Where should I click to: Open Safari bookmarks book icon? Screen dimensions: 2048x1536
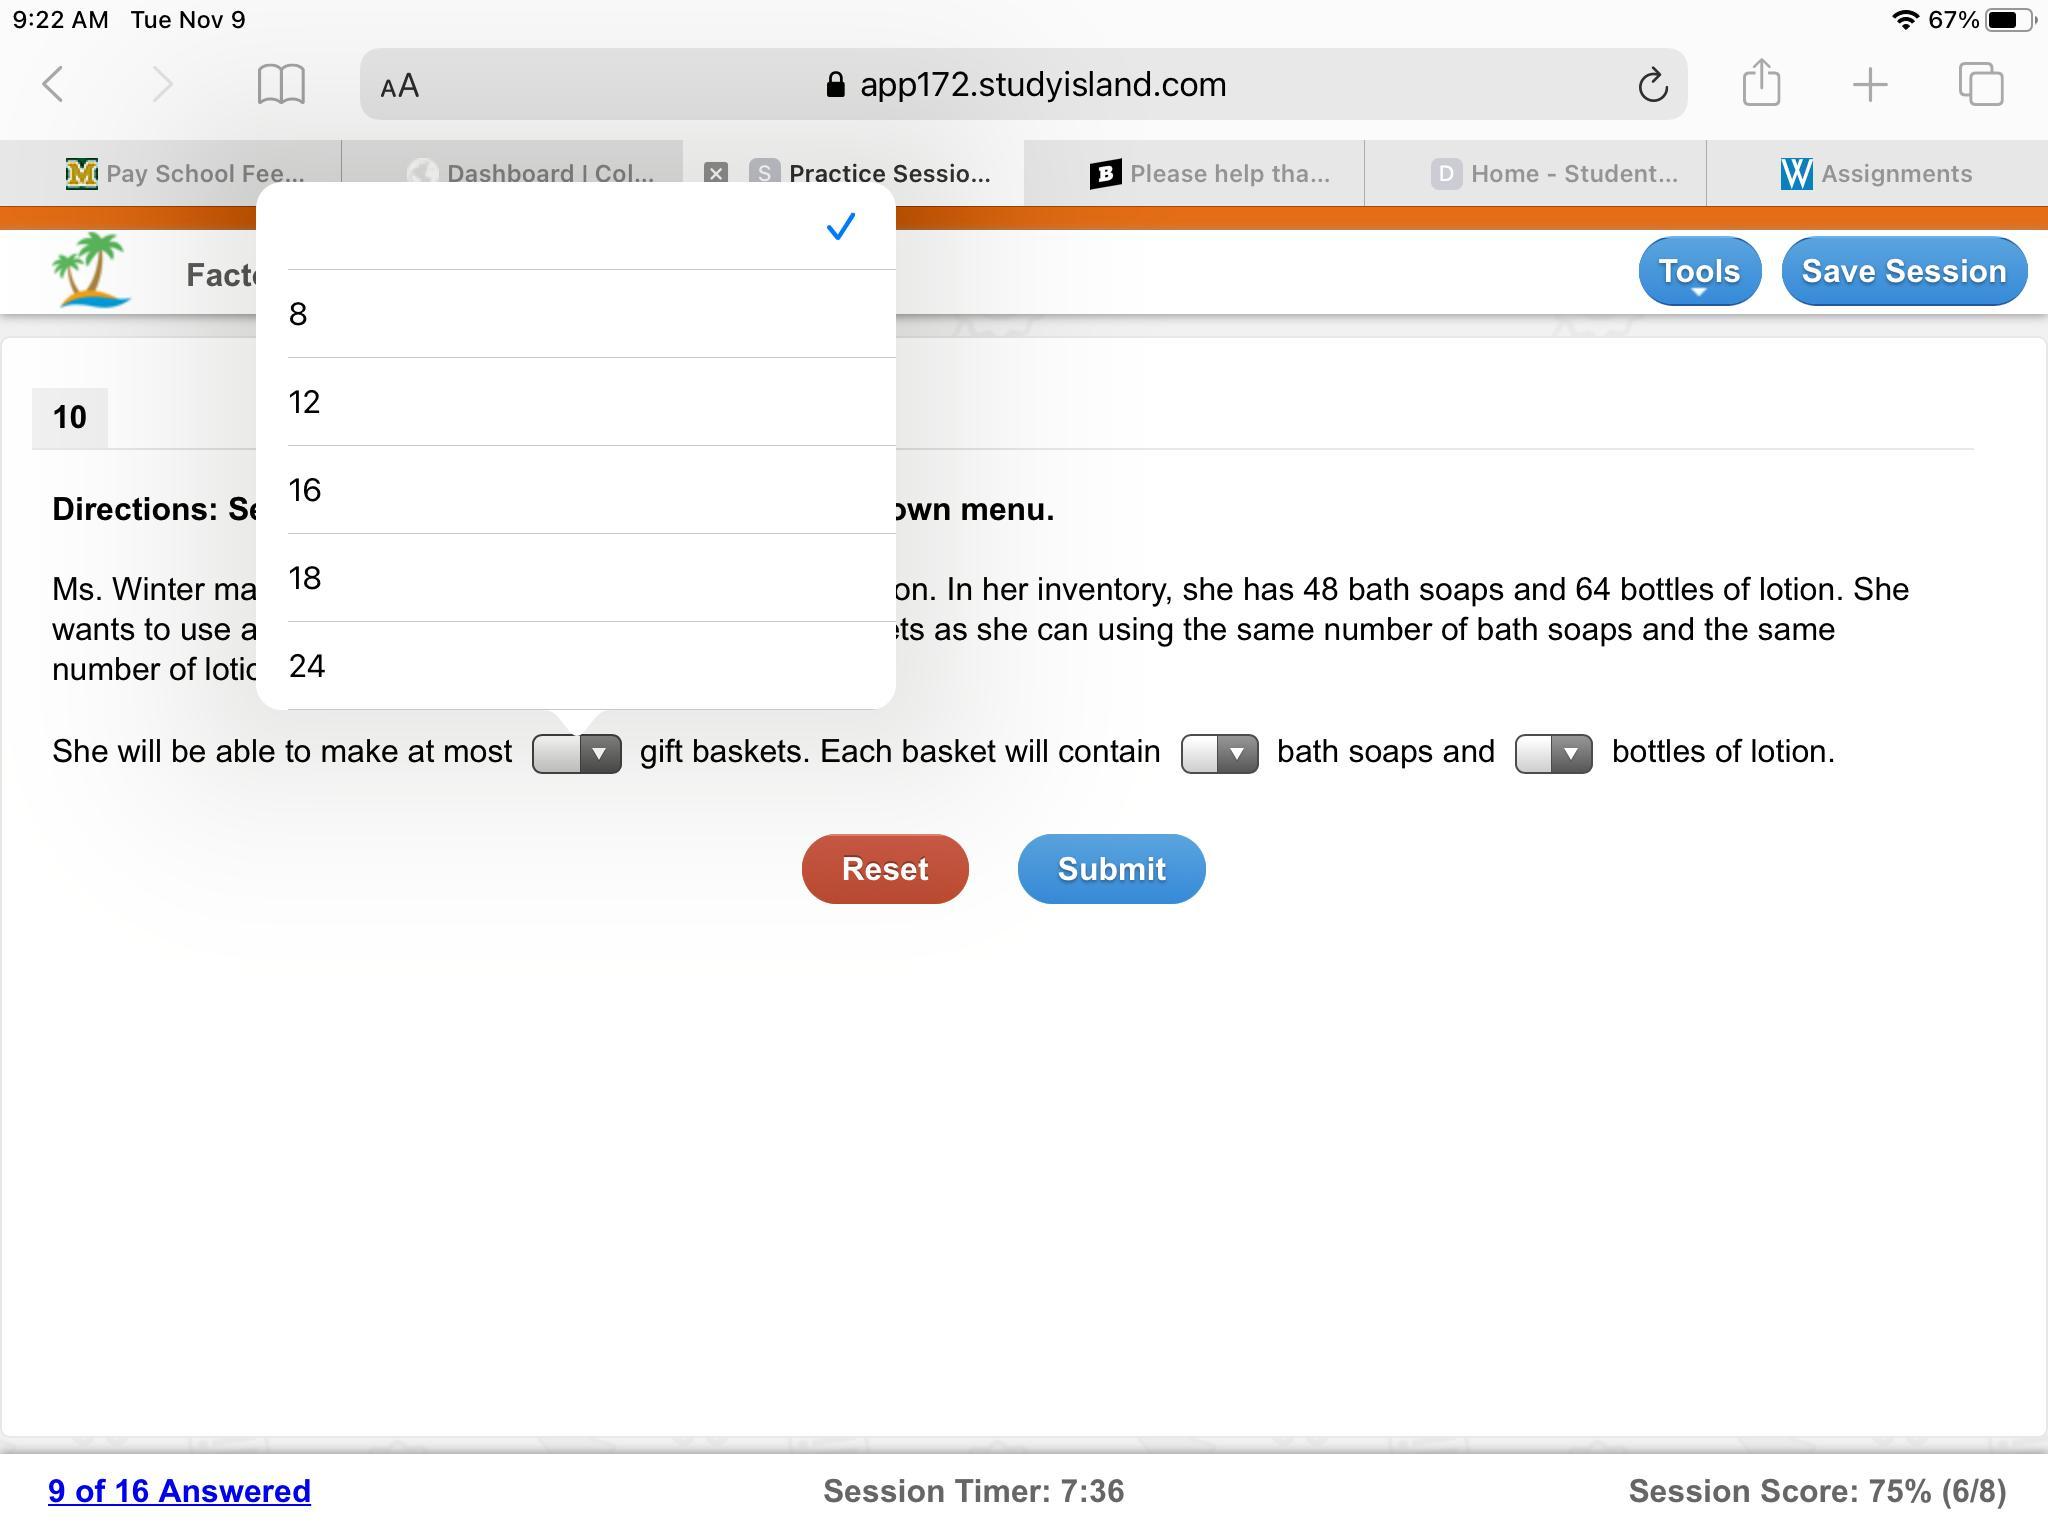pyautogui.click(x=281, y=84)
